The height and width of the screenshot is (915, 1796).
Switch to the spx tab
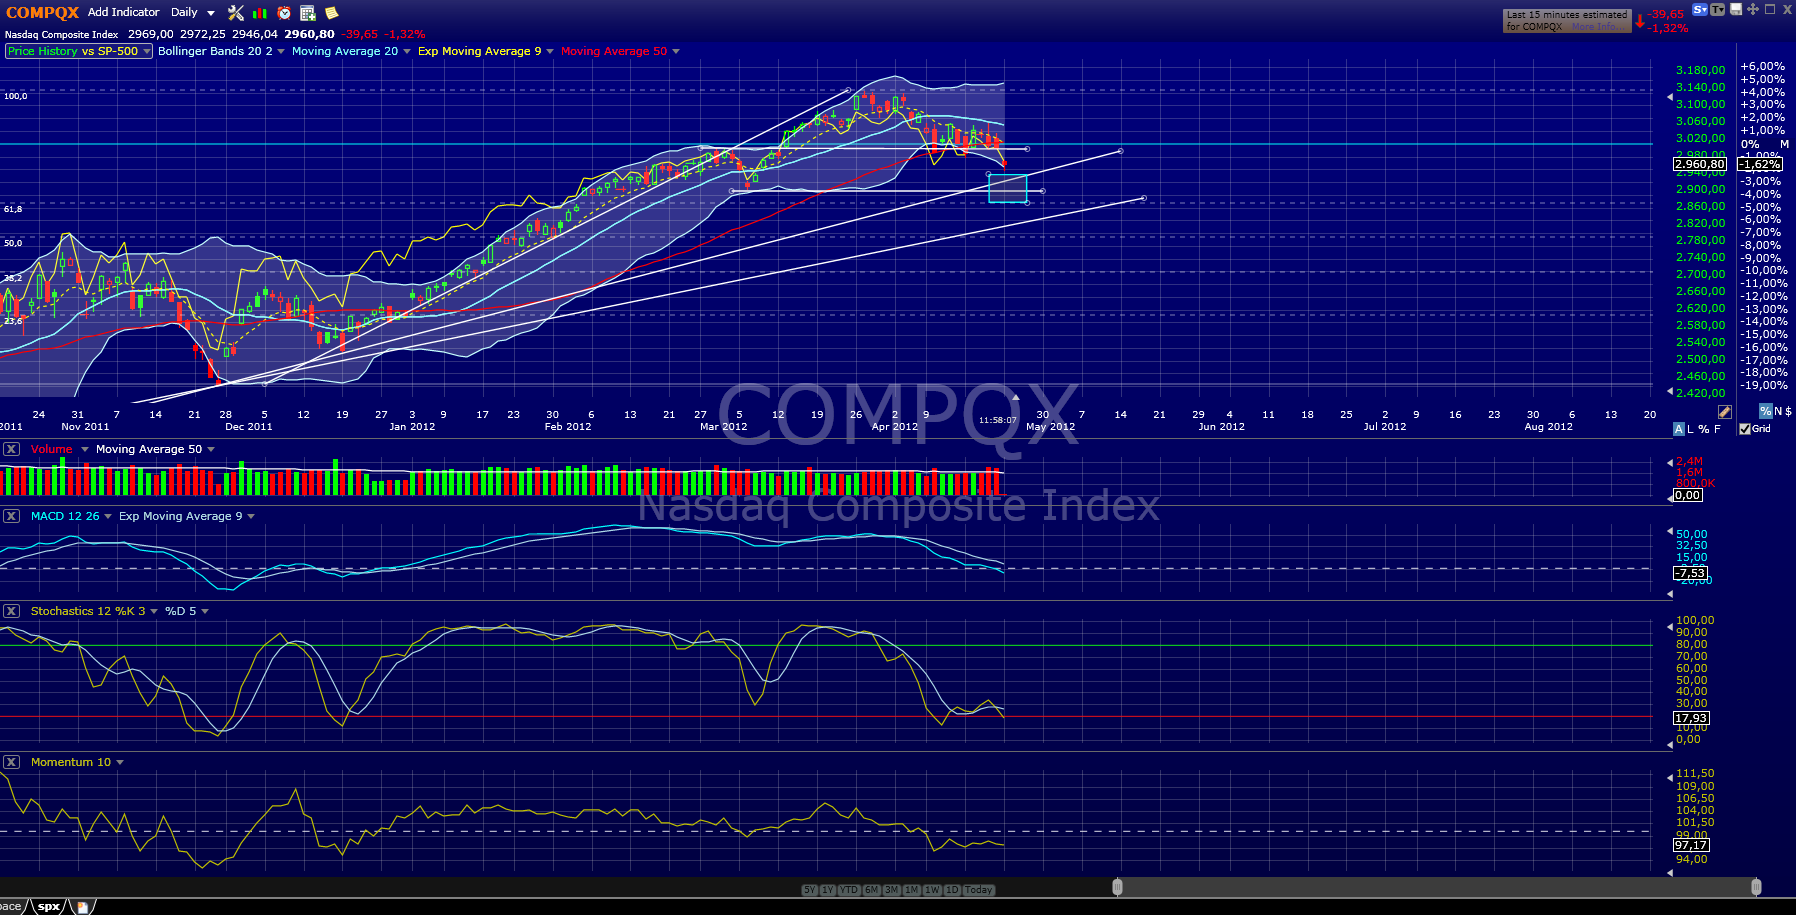49,907
